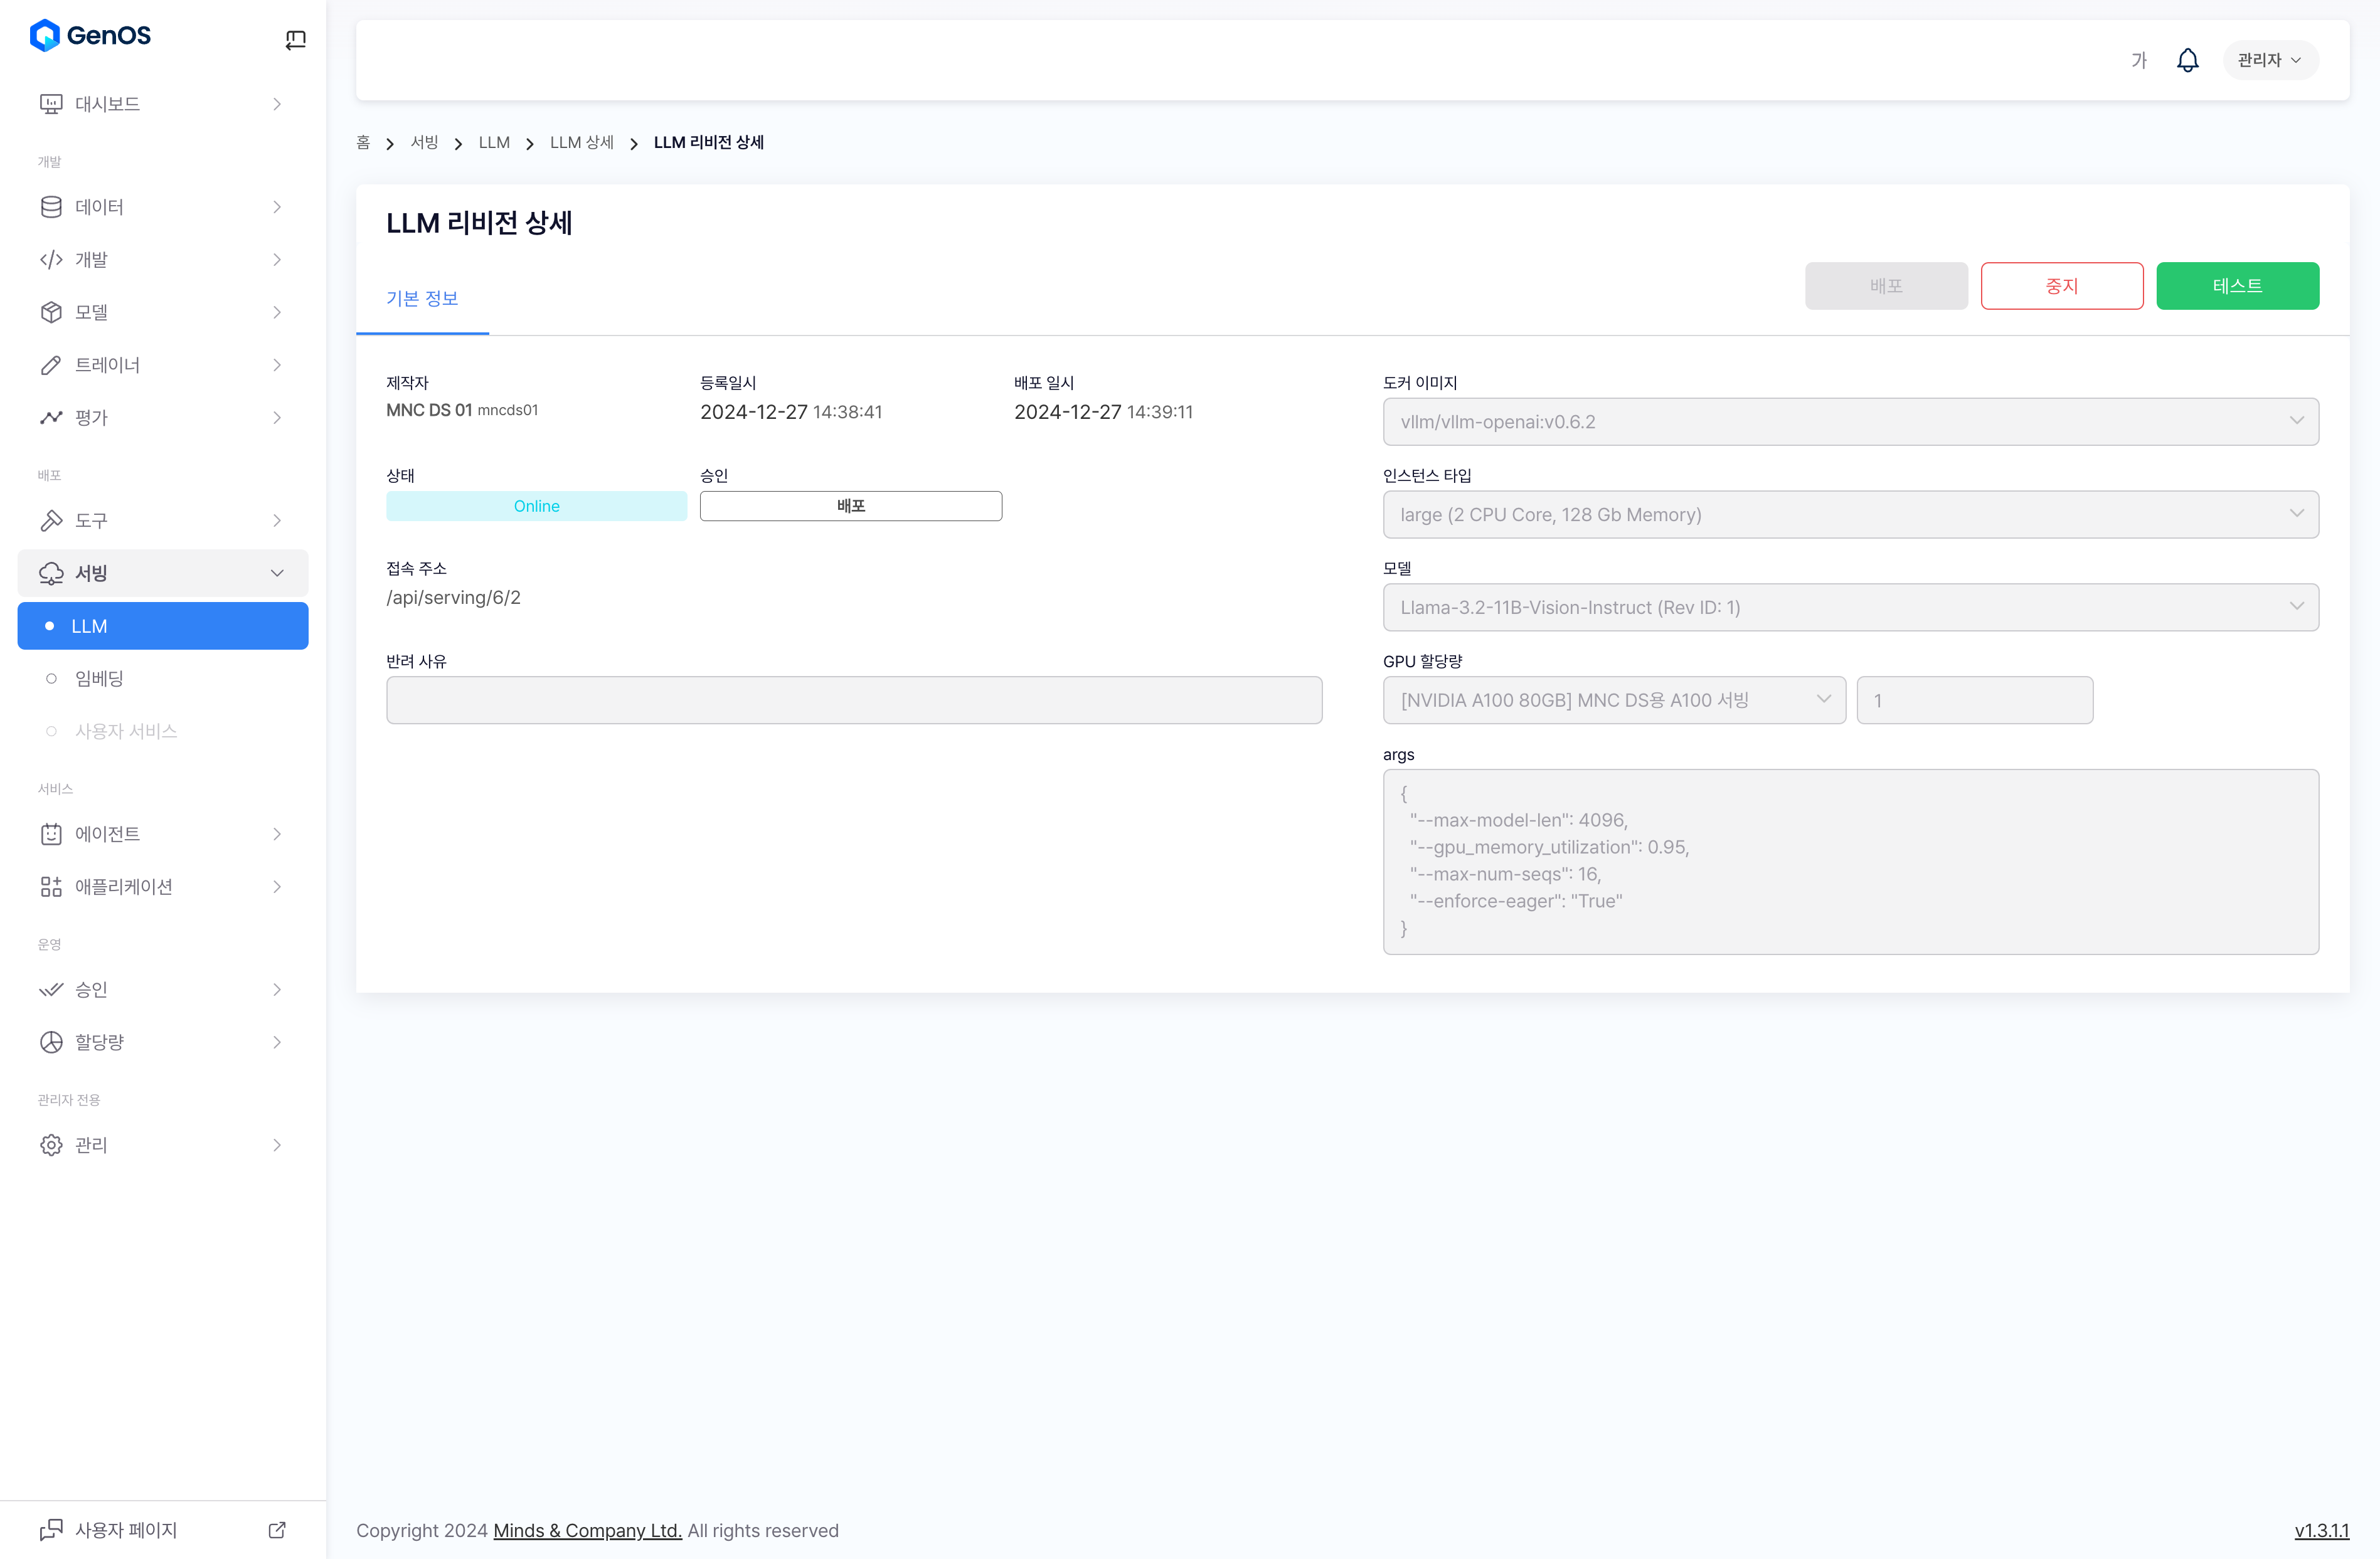This screenshot has width=2380, height=1559.
Task: Click the notification bell icon
Action: pyautogui.click(x=2187, y=60)
